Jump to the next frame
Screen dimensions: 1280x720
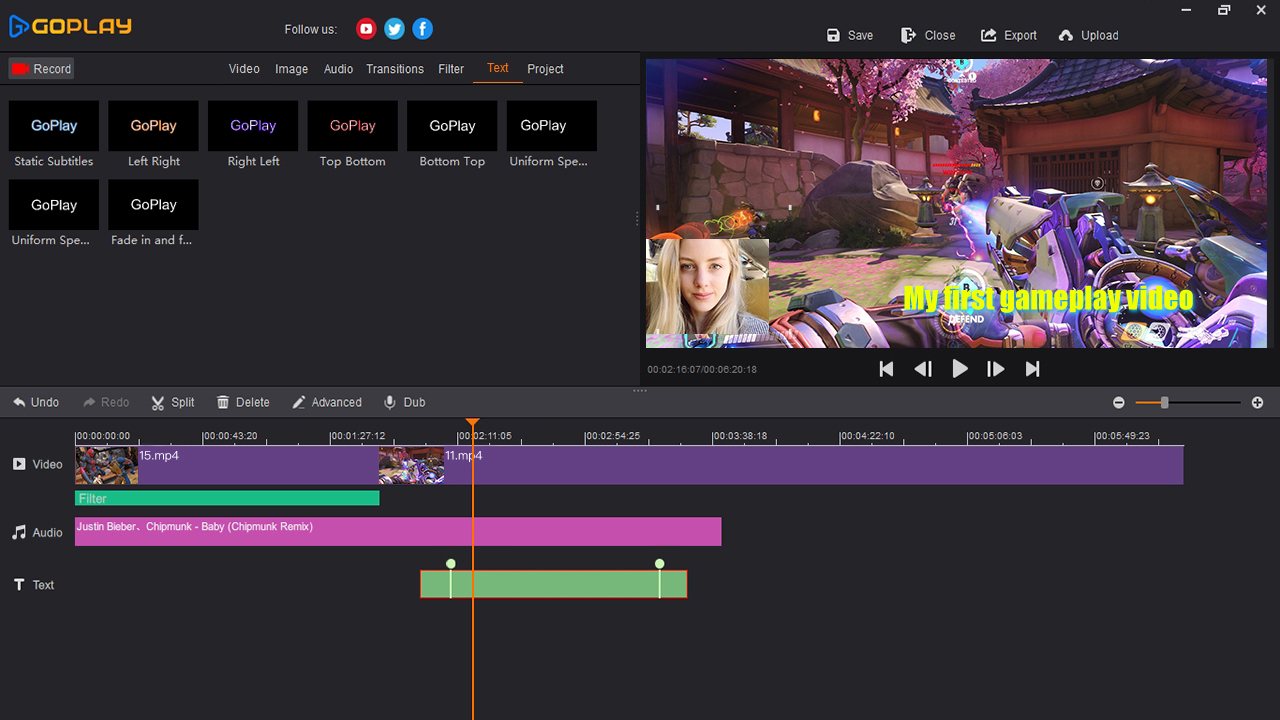[x=996, y=368]
